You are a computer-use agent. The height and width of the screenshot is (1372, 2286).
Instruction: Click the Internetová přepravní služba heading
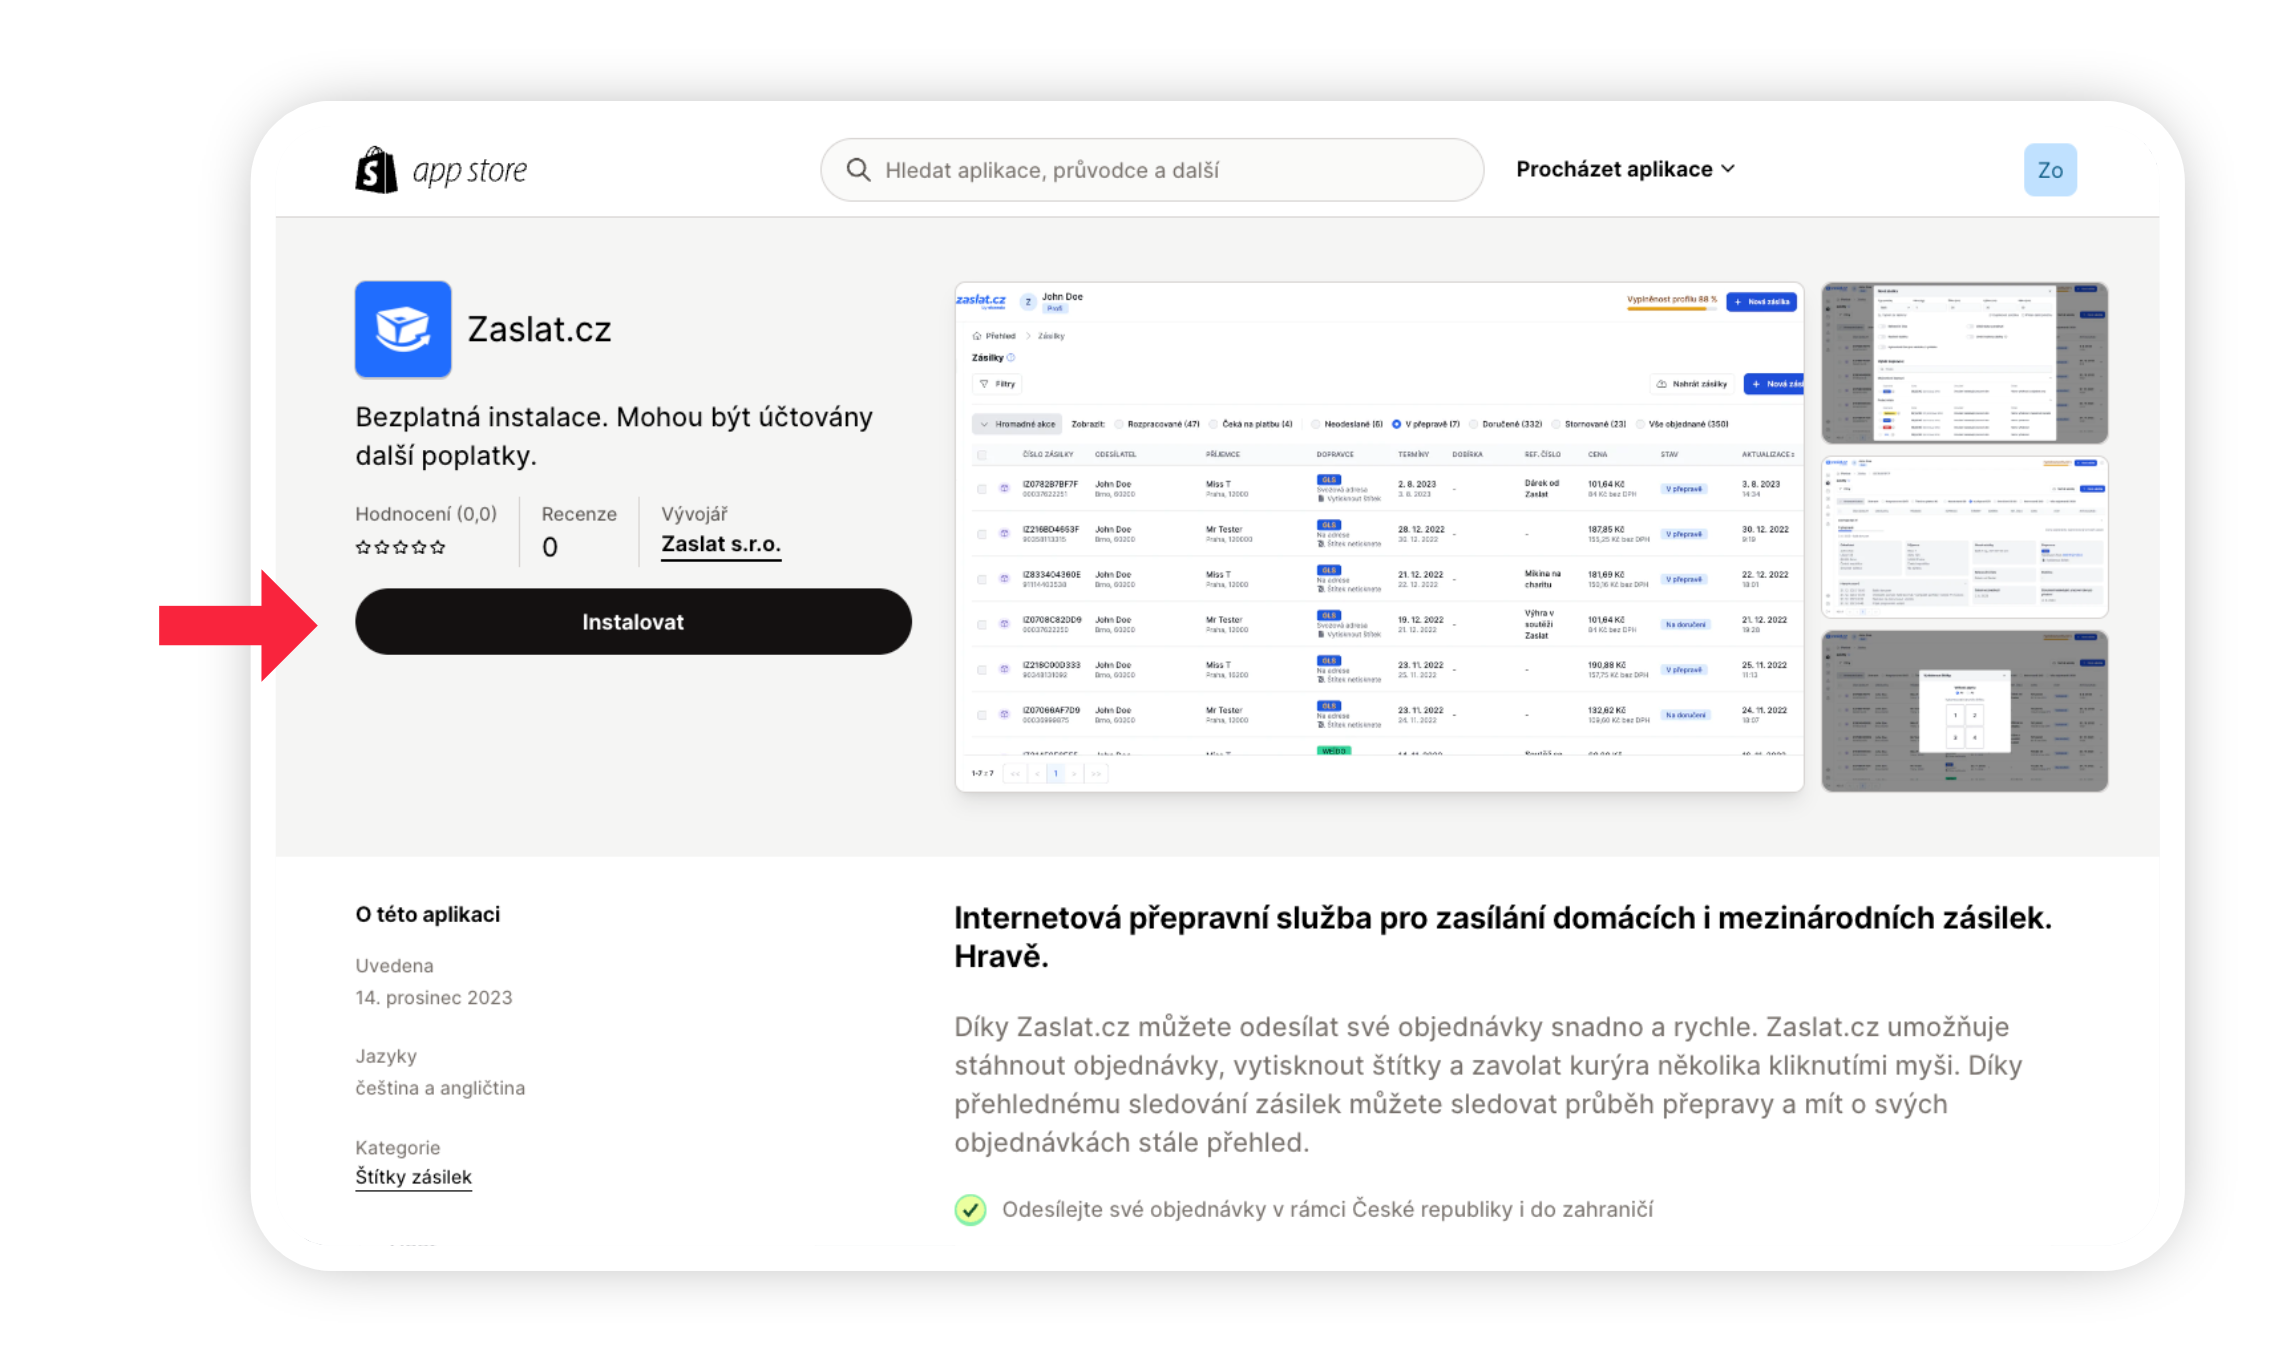[x=1502, y=937]
